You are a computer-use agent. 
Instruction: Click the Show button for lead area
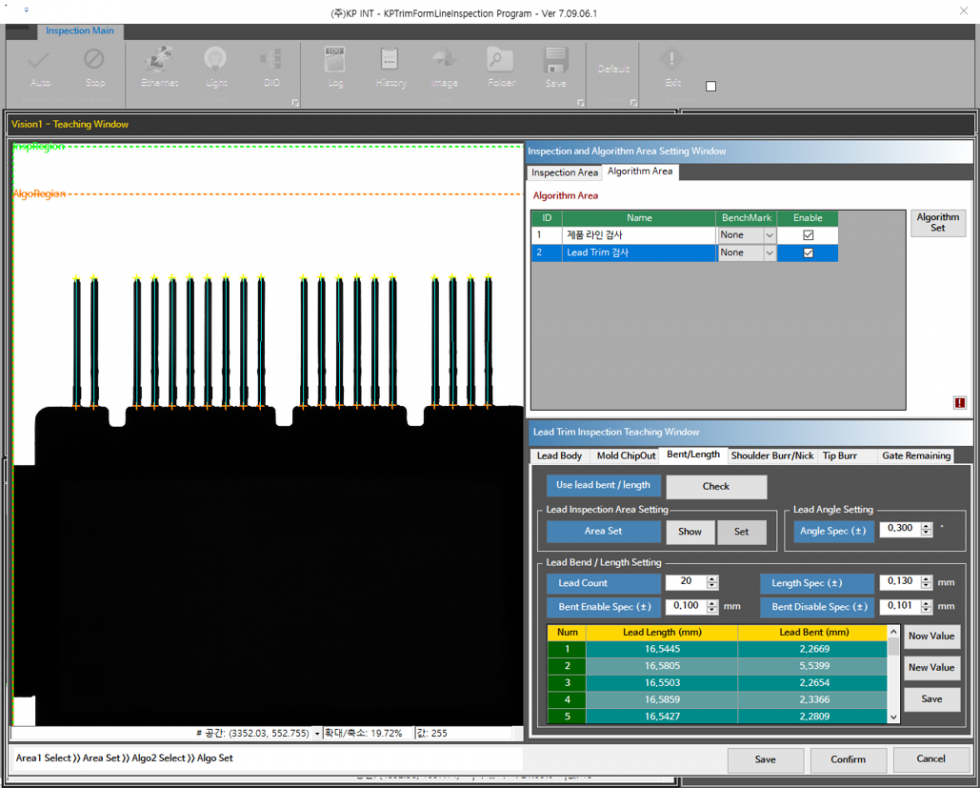690,532
